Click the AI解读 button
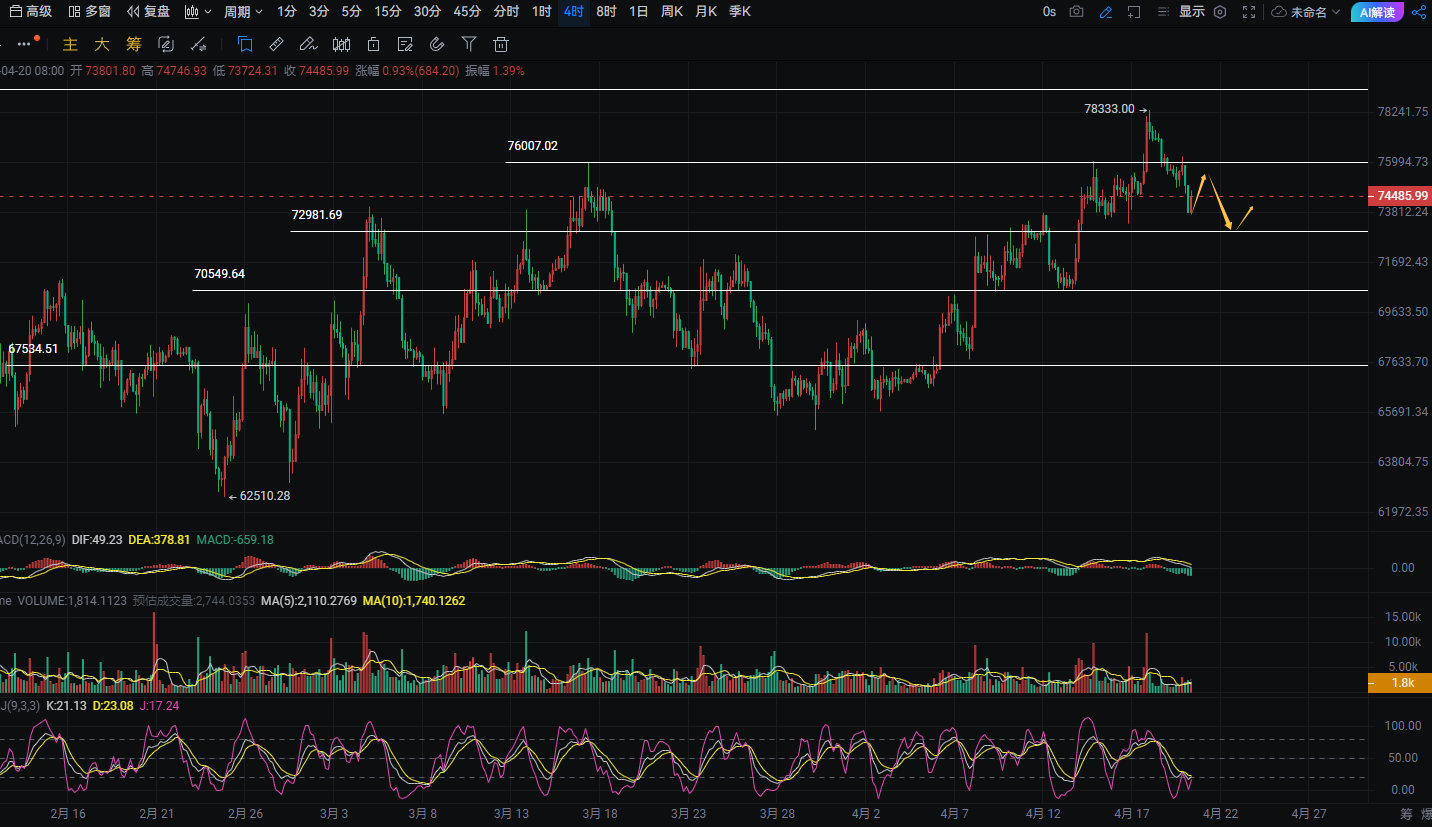The width and height of the screenshot is (1432, 827). tap(1377, 12)
